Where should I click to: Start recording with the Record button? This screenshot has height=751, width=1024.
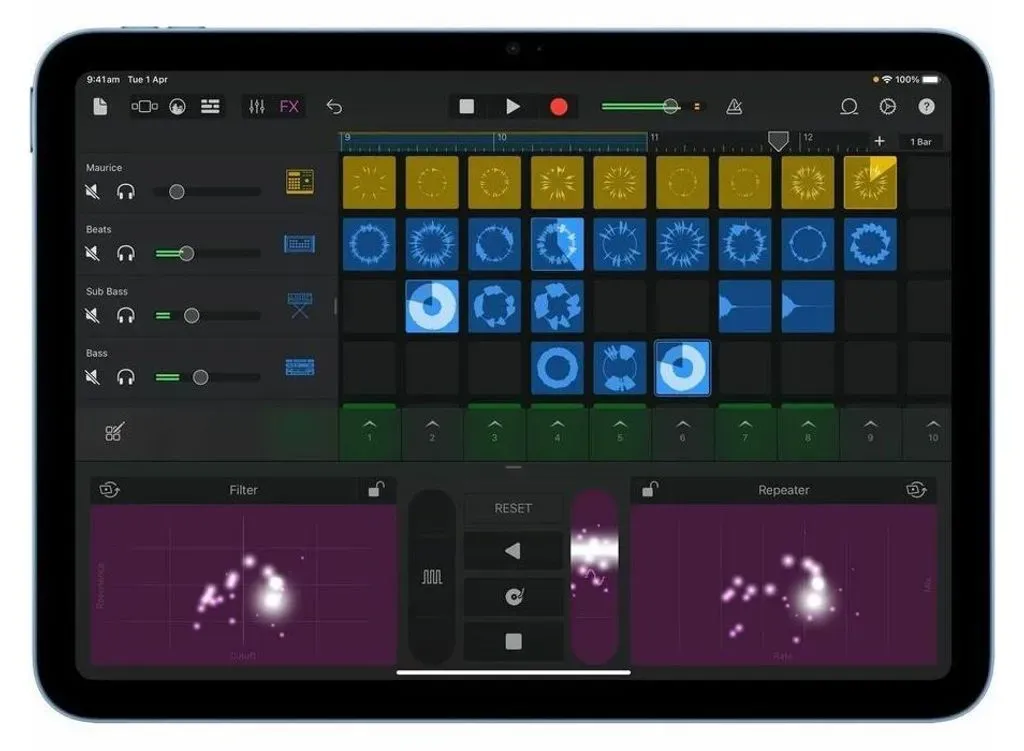point(558,106)
